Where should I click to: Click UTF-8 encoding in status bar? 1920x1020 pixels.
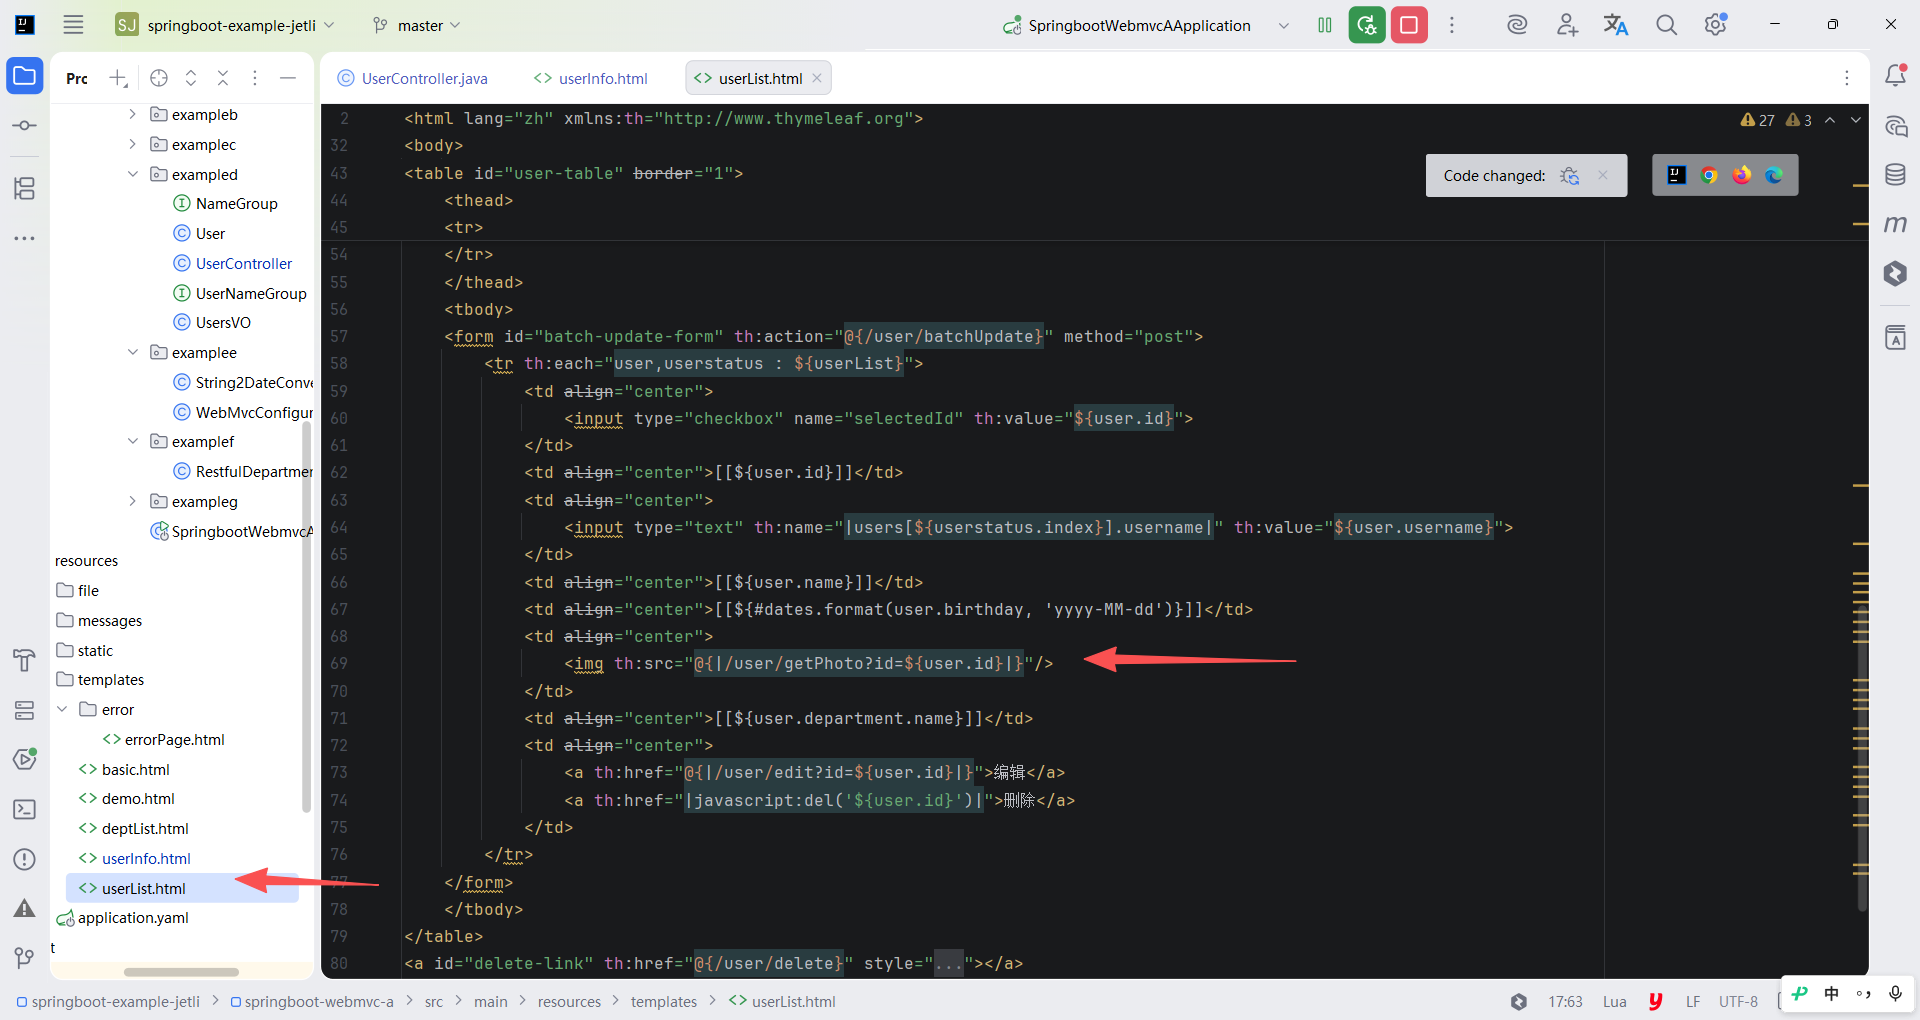point(1738,1001)
